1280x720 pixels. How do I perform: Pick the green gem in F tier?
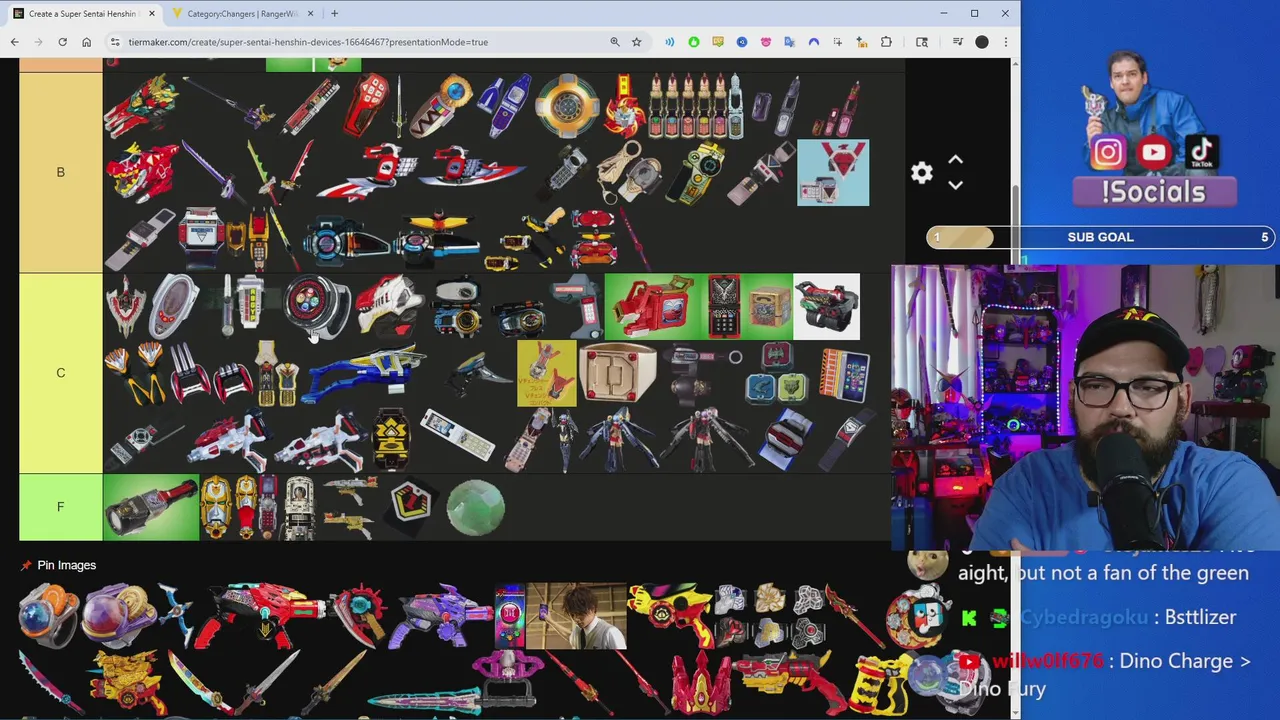pos(475,507)
